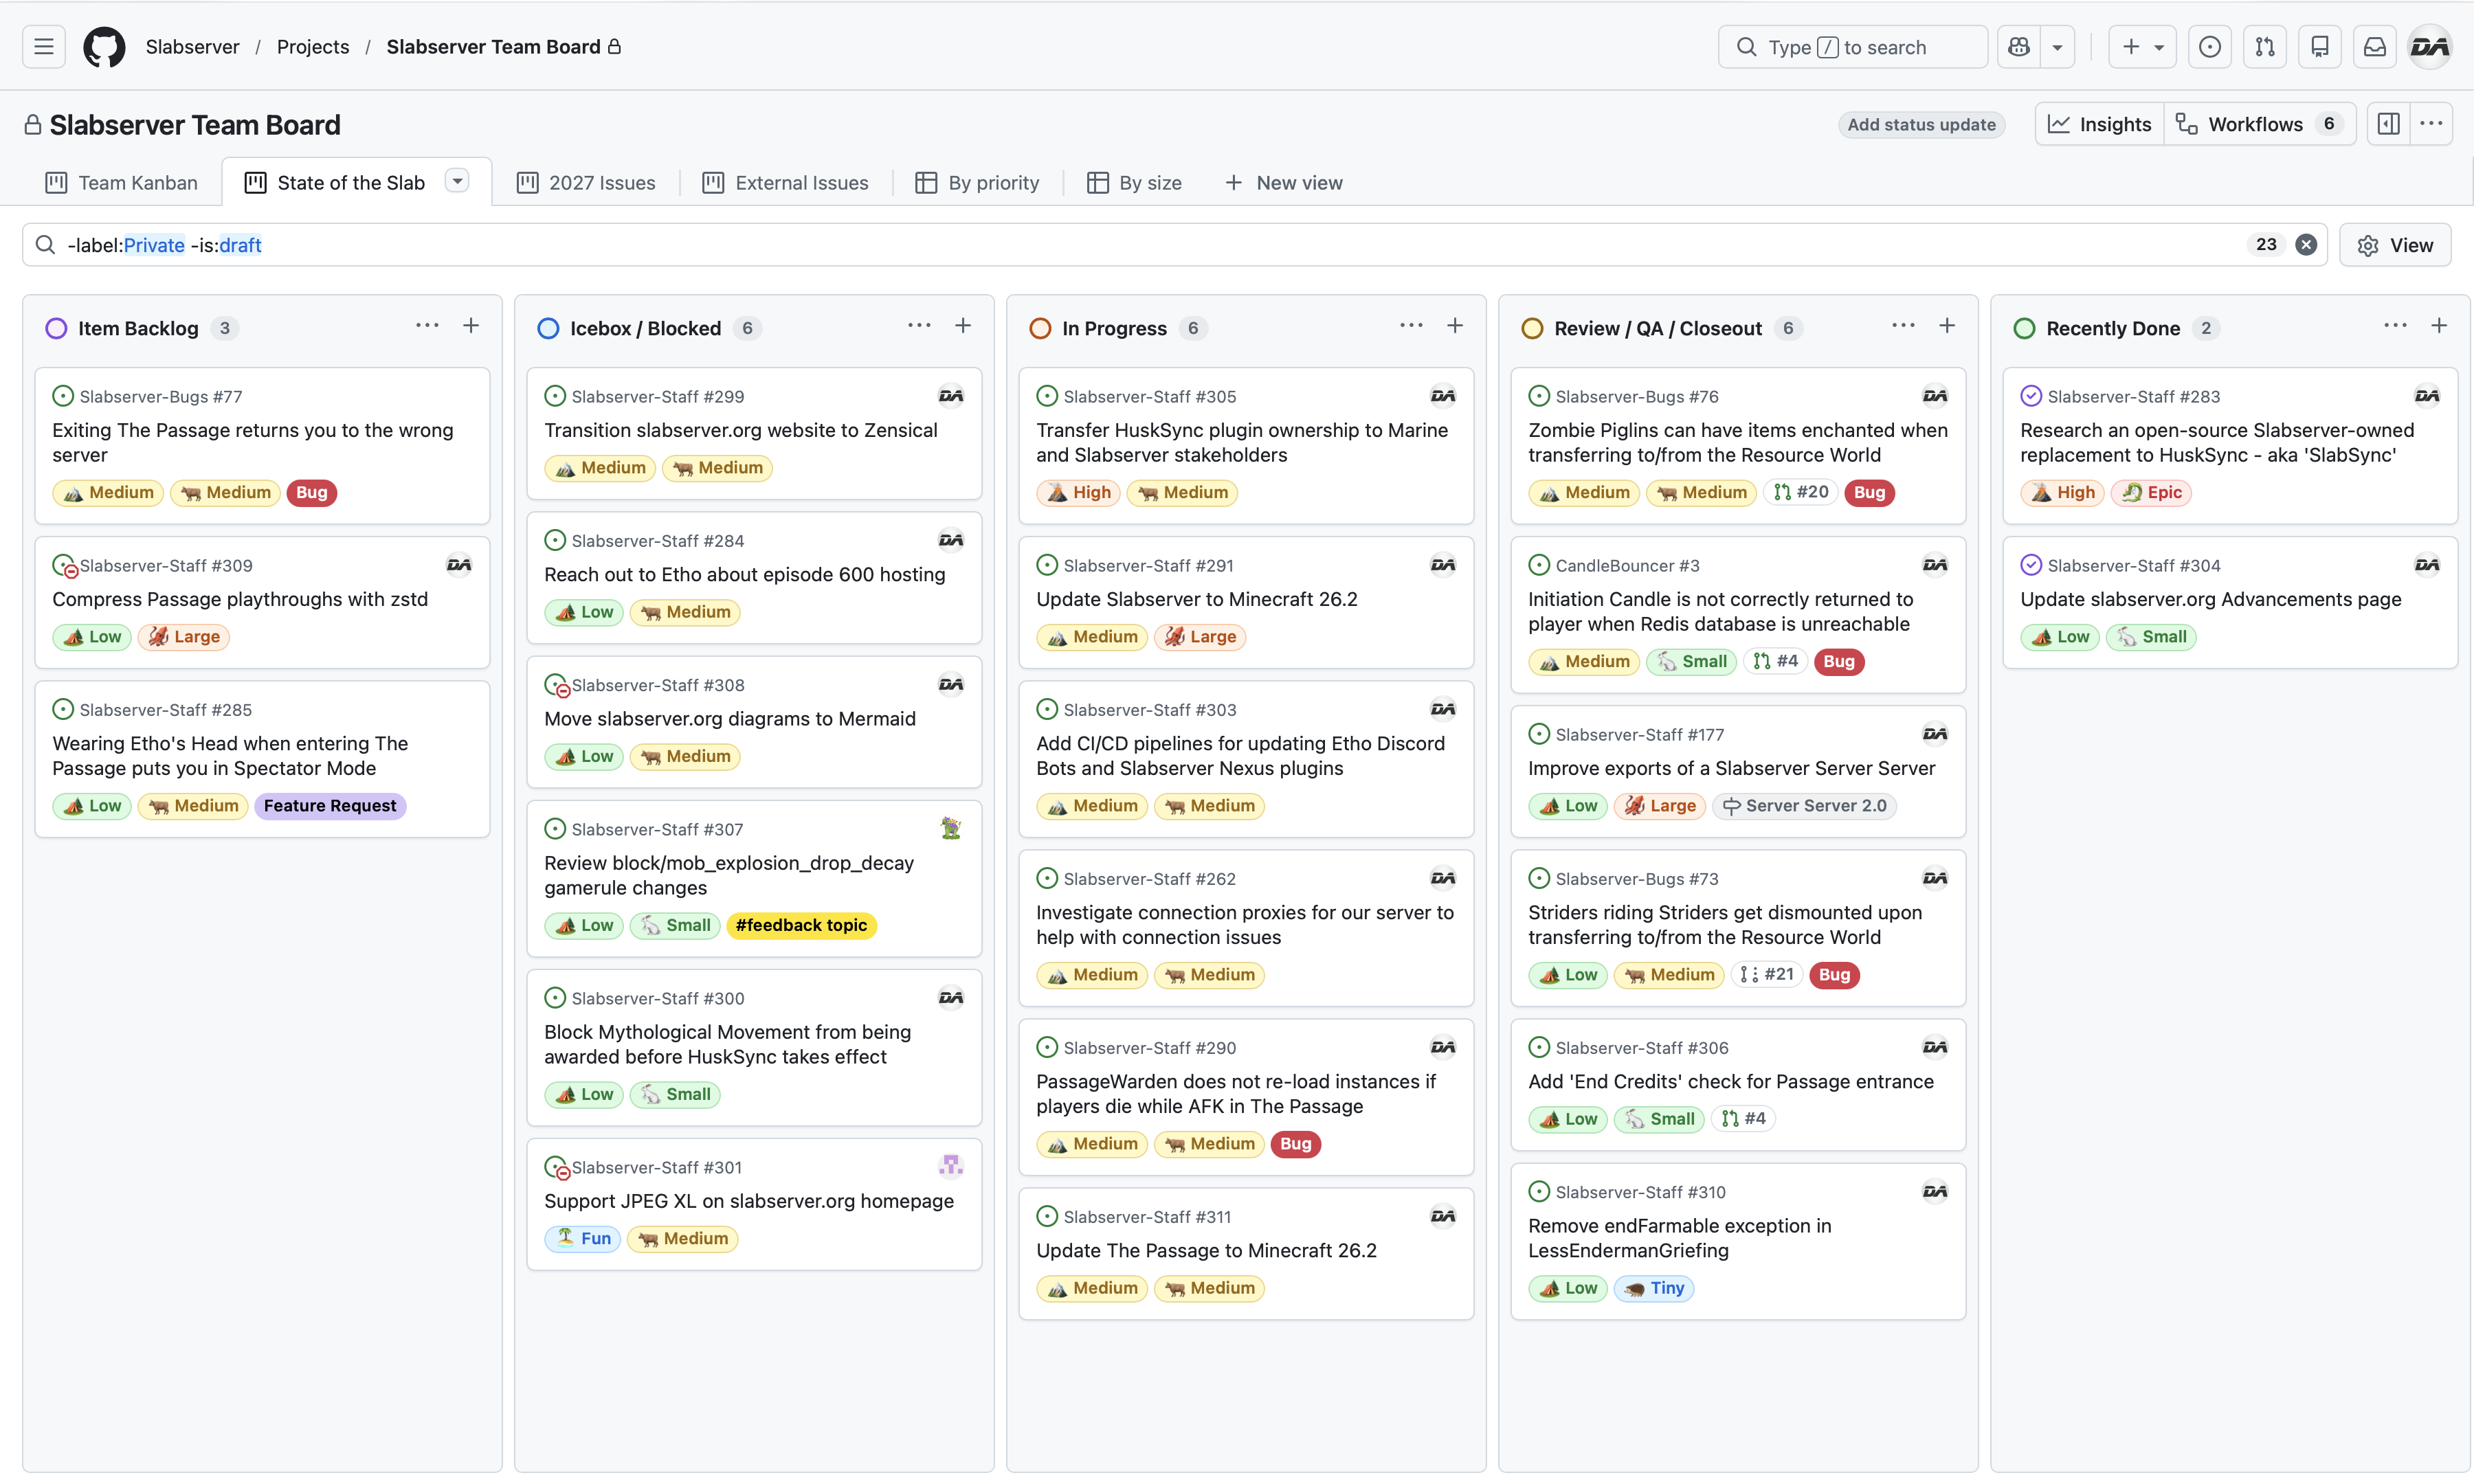Open Recently Done column options menu

pos(2395,326)
